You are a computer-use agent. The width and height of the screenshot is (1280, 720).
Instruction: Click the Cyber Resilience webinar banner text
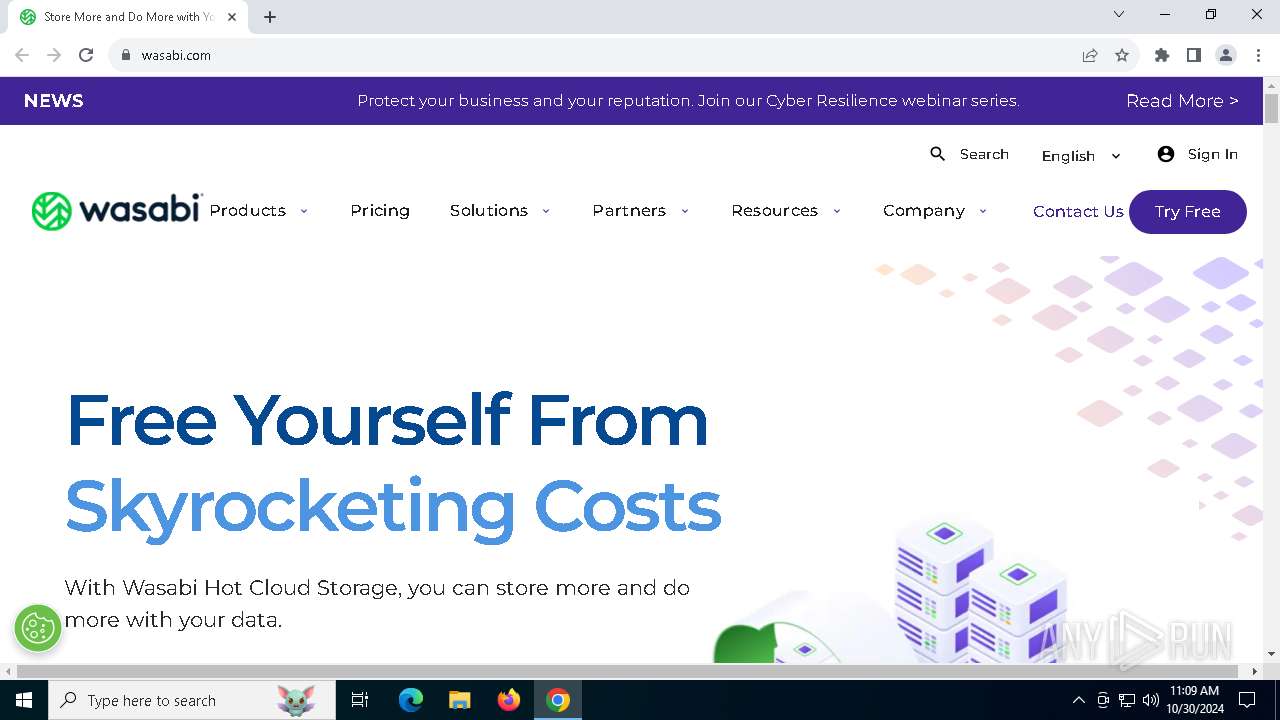coord(688,101)
